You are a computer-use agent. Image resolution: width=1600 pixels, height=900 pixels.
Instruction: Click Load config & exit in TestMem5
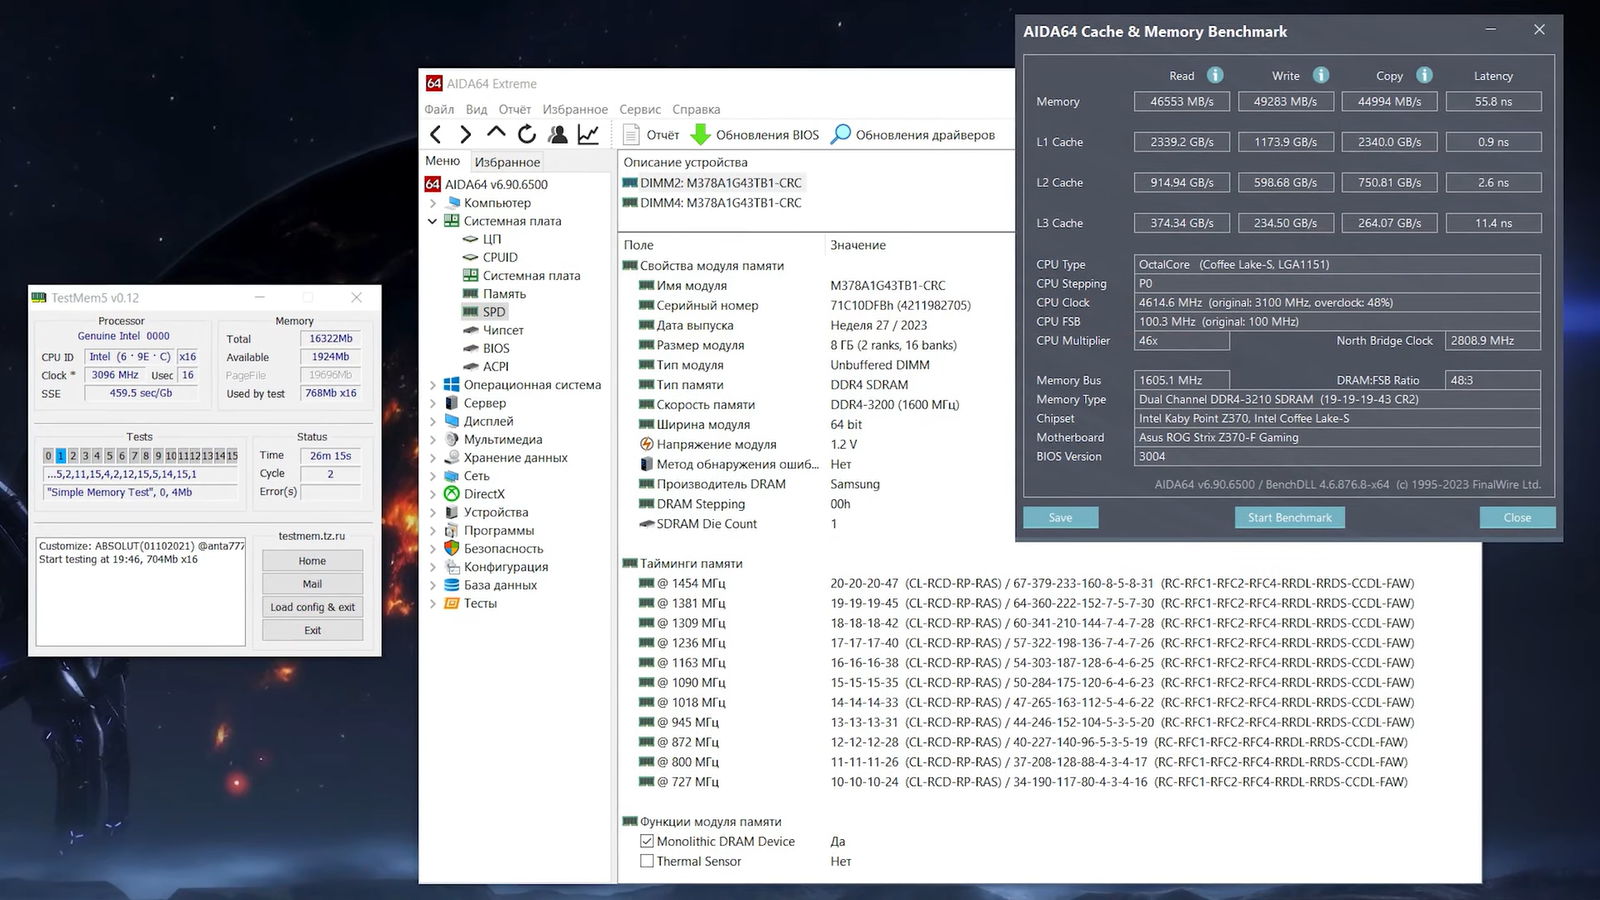[312, 607]
